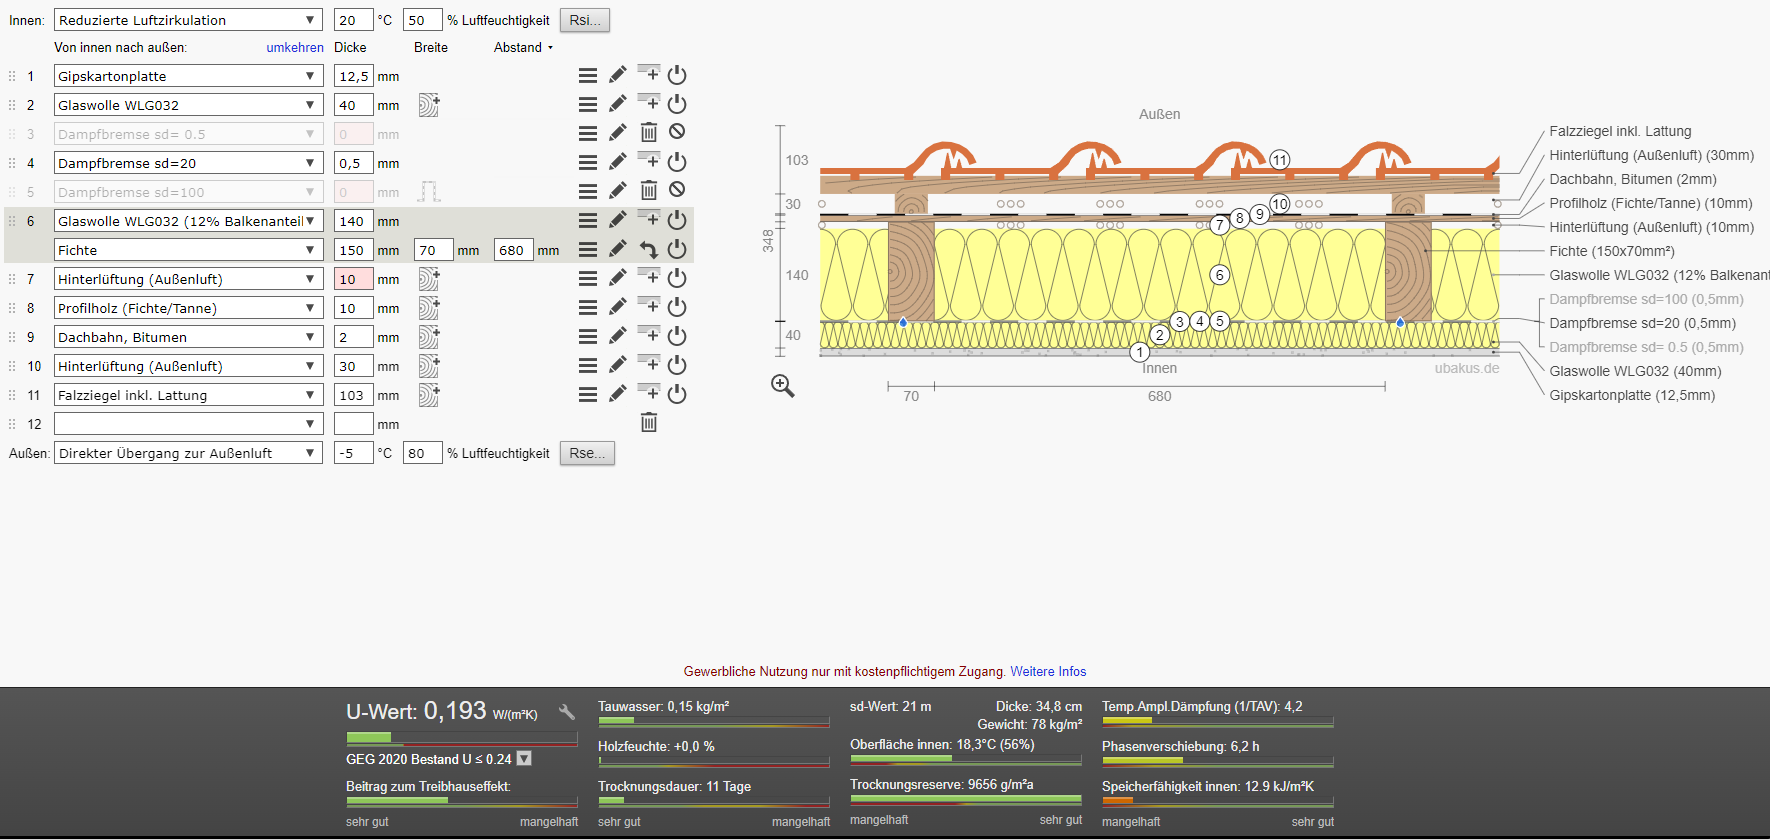The image size is (1770, 840).
Task: Click the Gipskartonplatte thickness field 12,5
Action: point(353,76)
